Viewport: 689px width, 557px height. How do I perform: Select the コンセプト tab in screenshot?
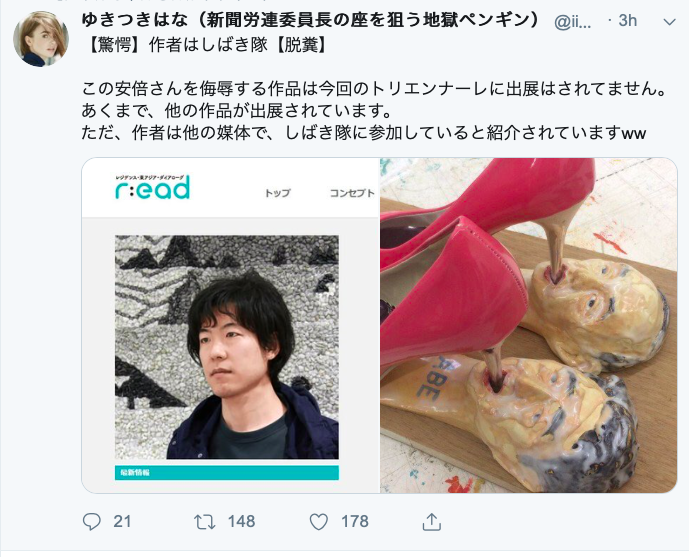pos(352,193)
